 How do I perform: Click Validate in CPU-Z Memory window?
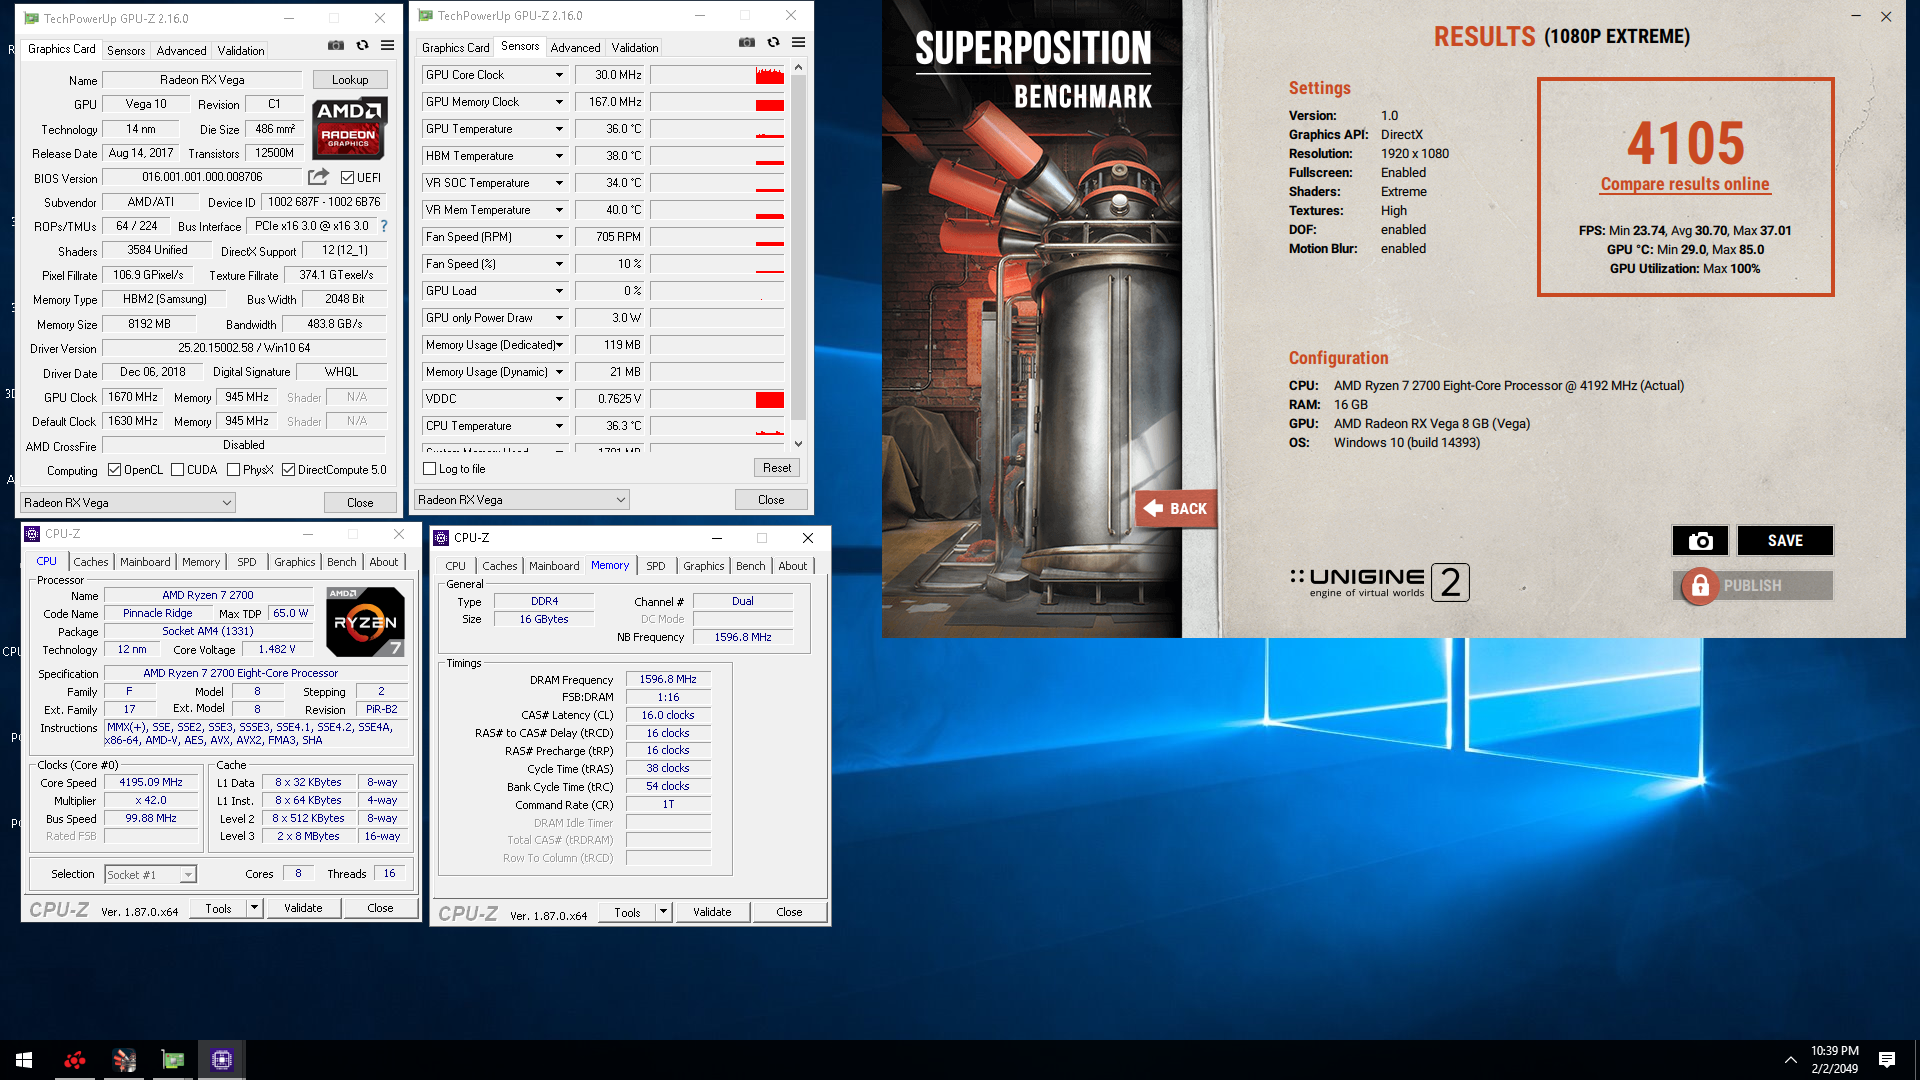click(x=712, y=912)
